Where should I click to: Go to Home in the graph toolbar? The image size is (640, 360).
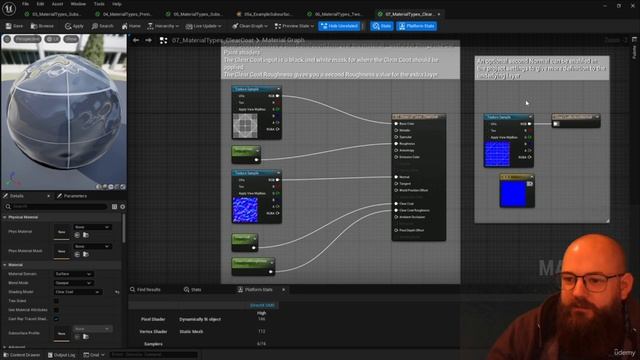click(131, 26)
